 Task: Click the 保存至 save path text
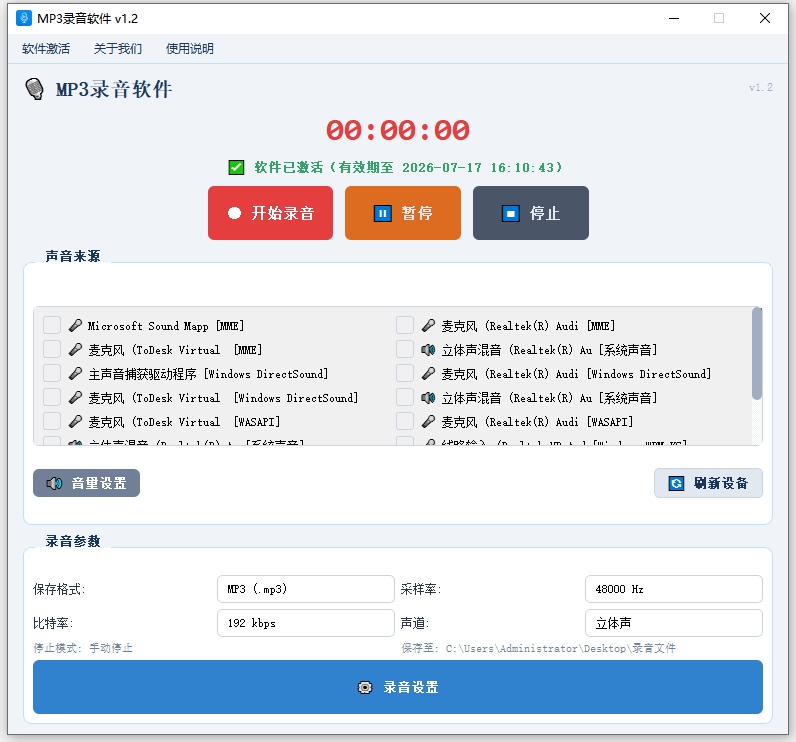539,648
